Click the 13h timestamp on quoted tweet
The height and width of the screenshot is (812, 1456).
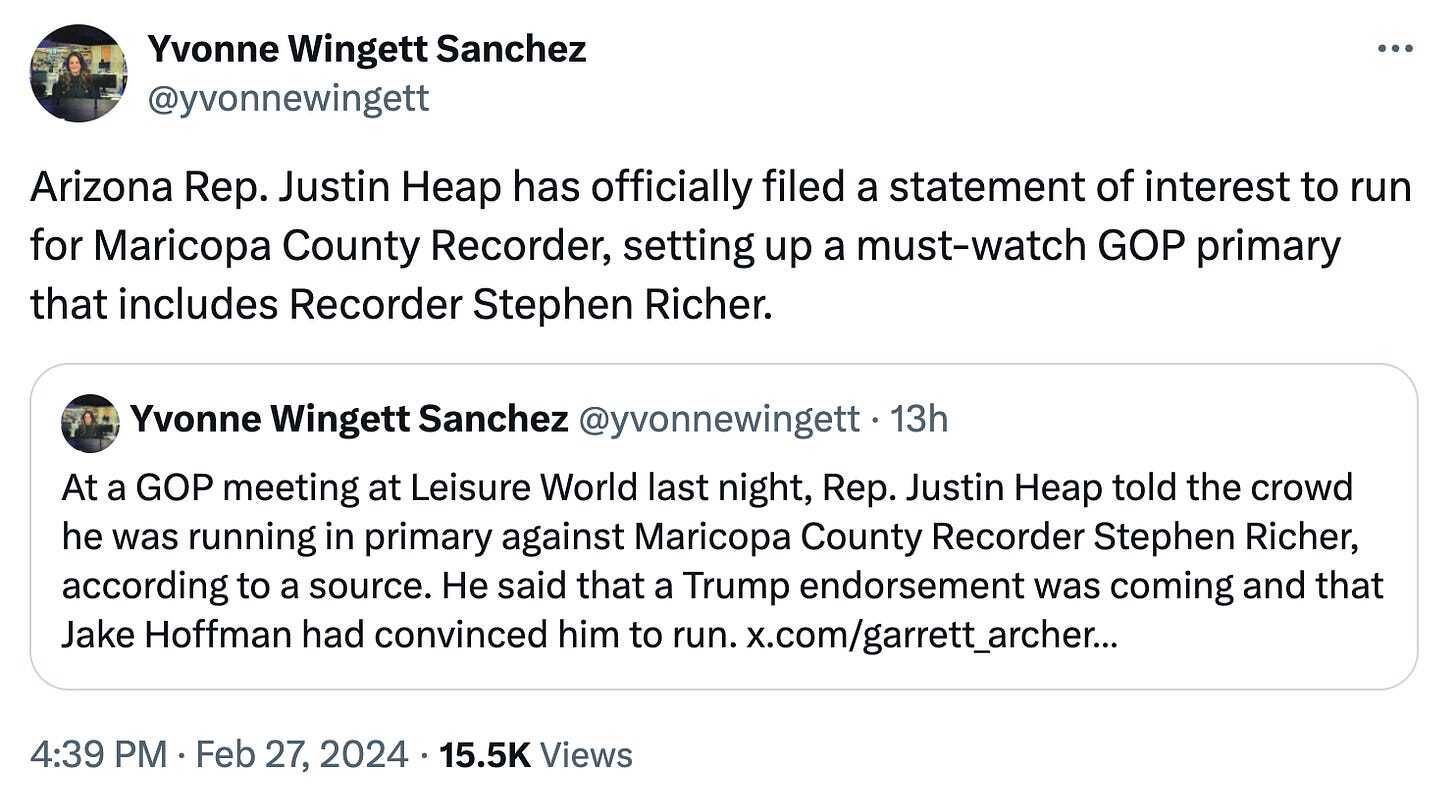[x=918, y=420]
